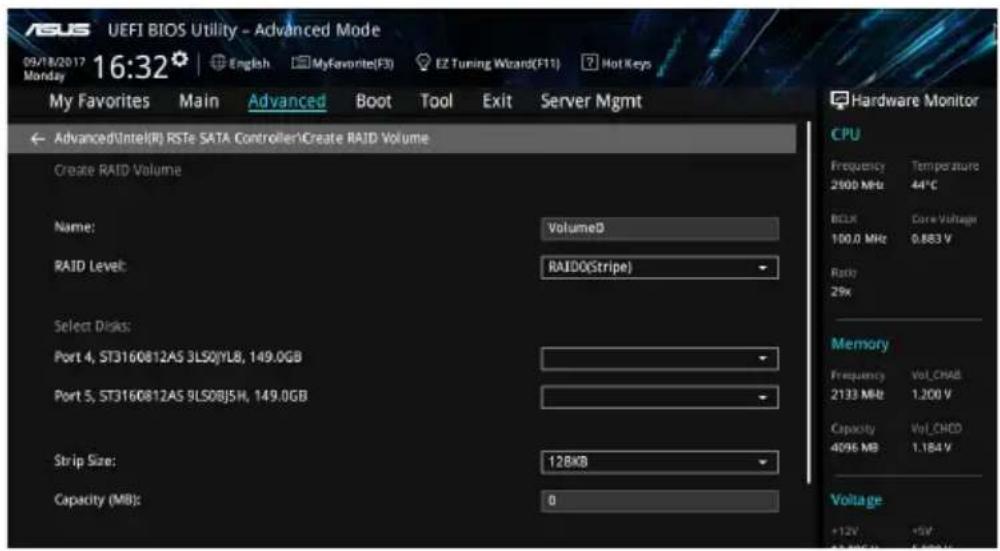The width and height of the screenshot is (1000, 551).
Task: Click the Vol_CHCD value 1.184 V
Action: [x=932, y=448]
